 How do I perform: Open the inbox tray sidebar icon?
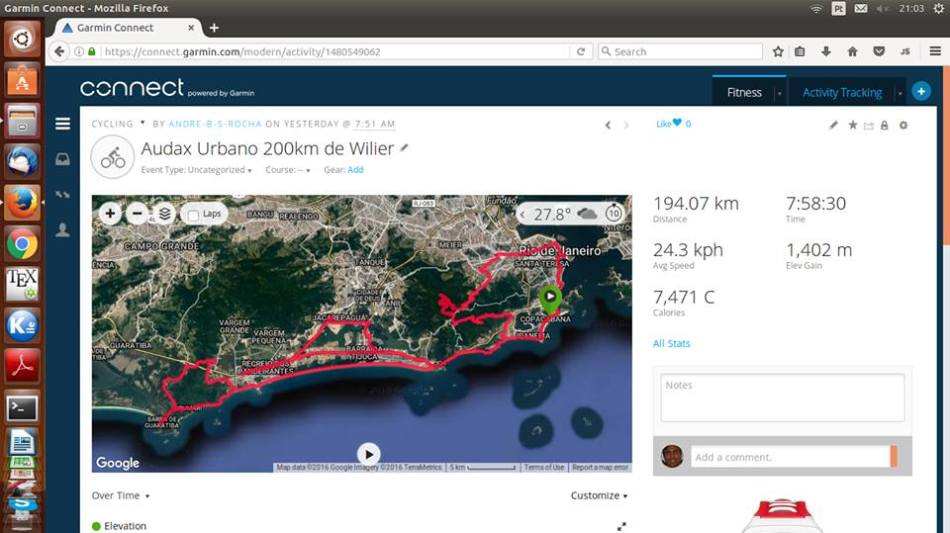pos(62,159)
